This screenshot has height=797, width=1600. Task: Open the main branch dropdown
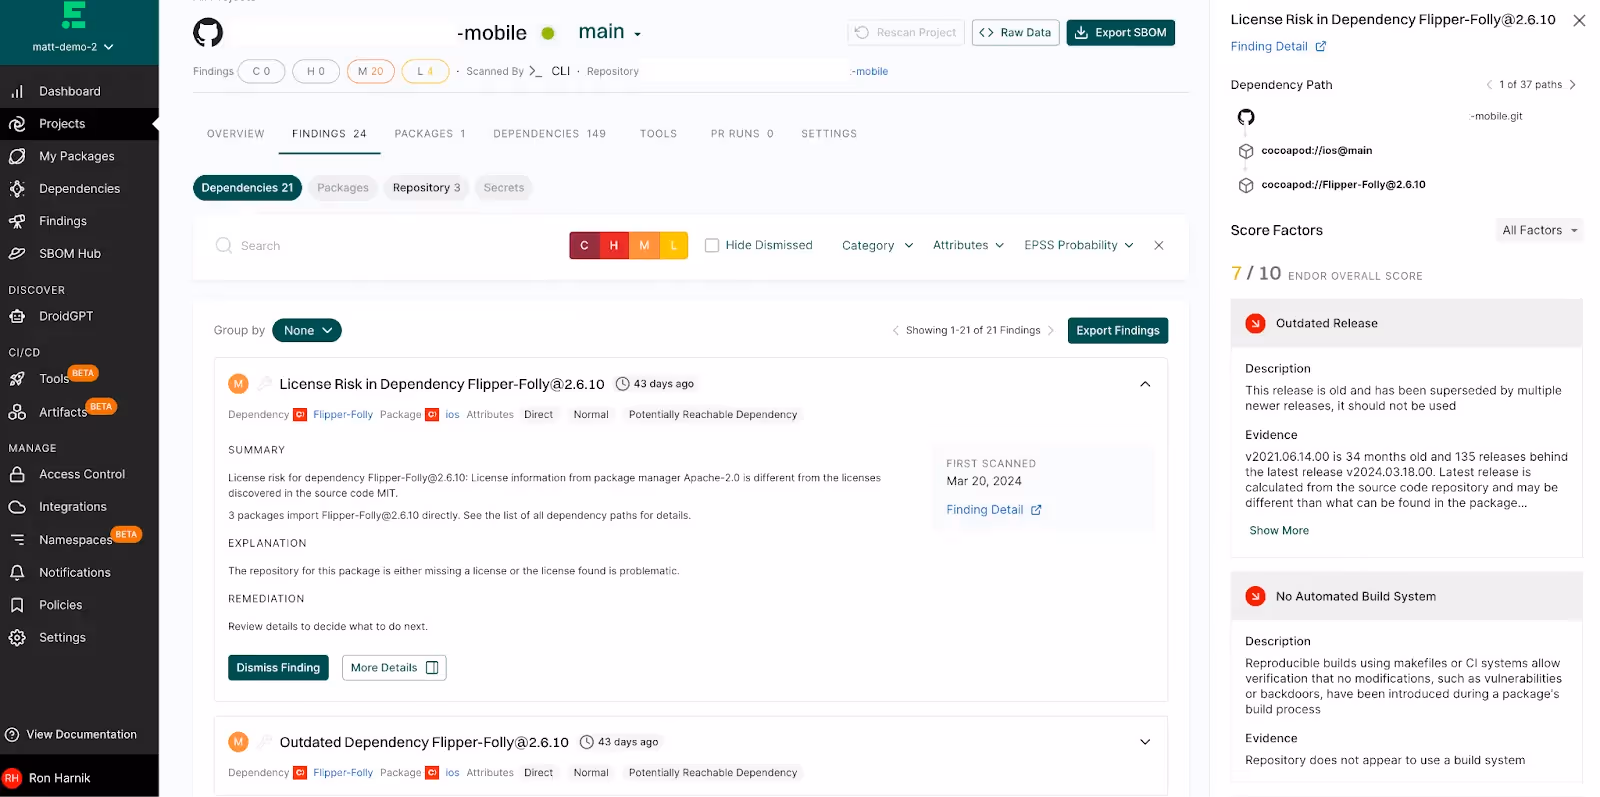click(610, 32)
